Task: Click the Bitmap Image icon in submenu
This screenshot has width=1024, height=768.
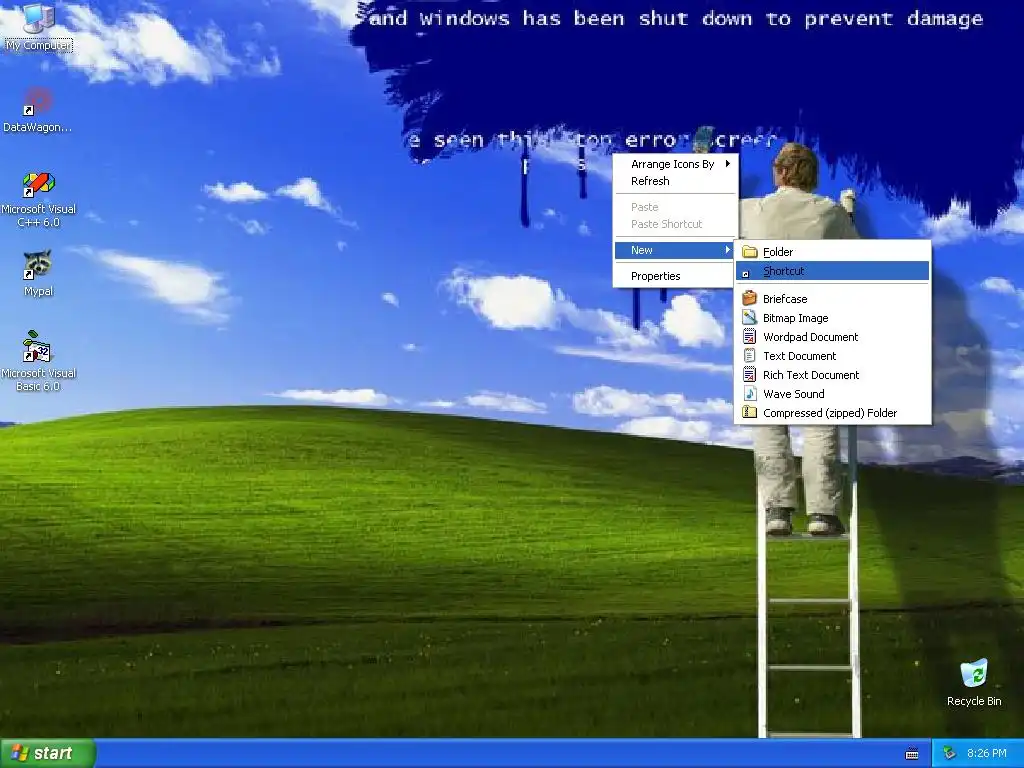Action: click(x=750, y=317)
